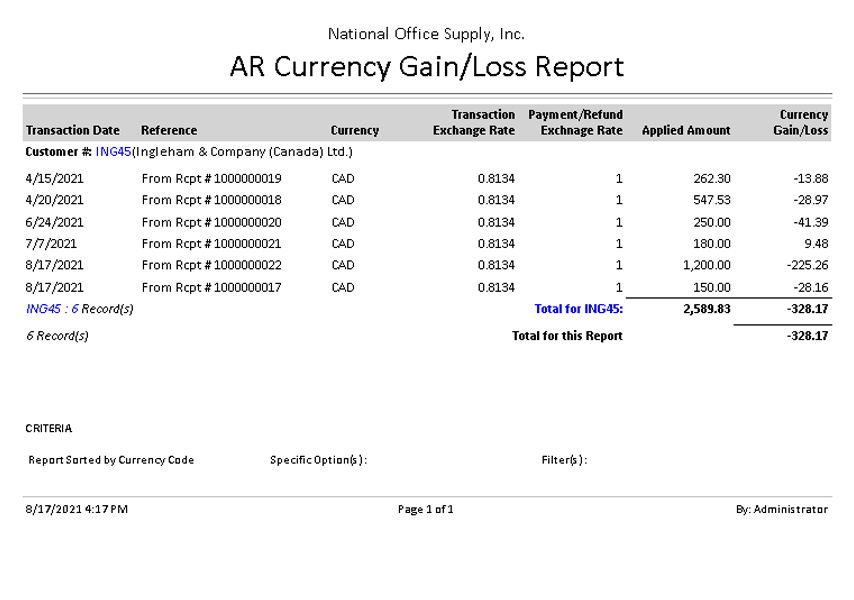Click the 4/20/2021 transaction date
854x600 pixels.
pyautogui.click(x=52, y=200)
